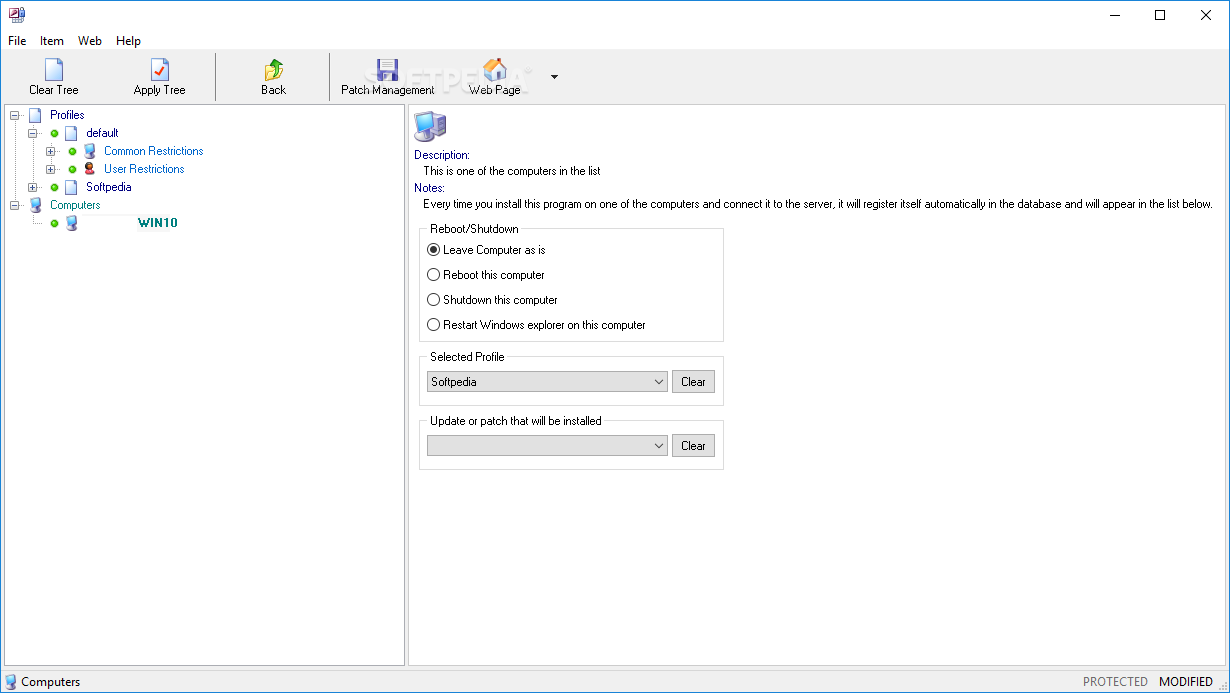Collapse the default profile node
Image resolution: width=1230 pixels, height=693 pixels.
coord(33,133)
